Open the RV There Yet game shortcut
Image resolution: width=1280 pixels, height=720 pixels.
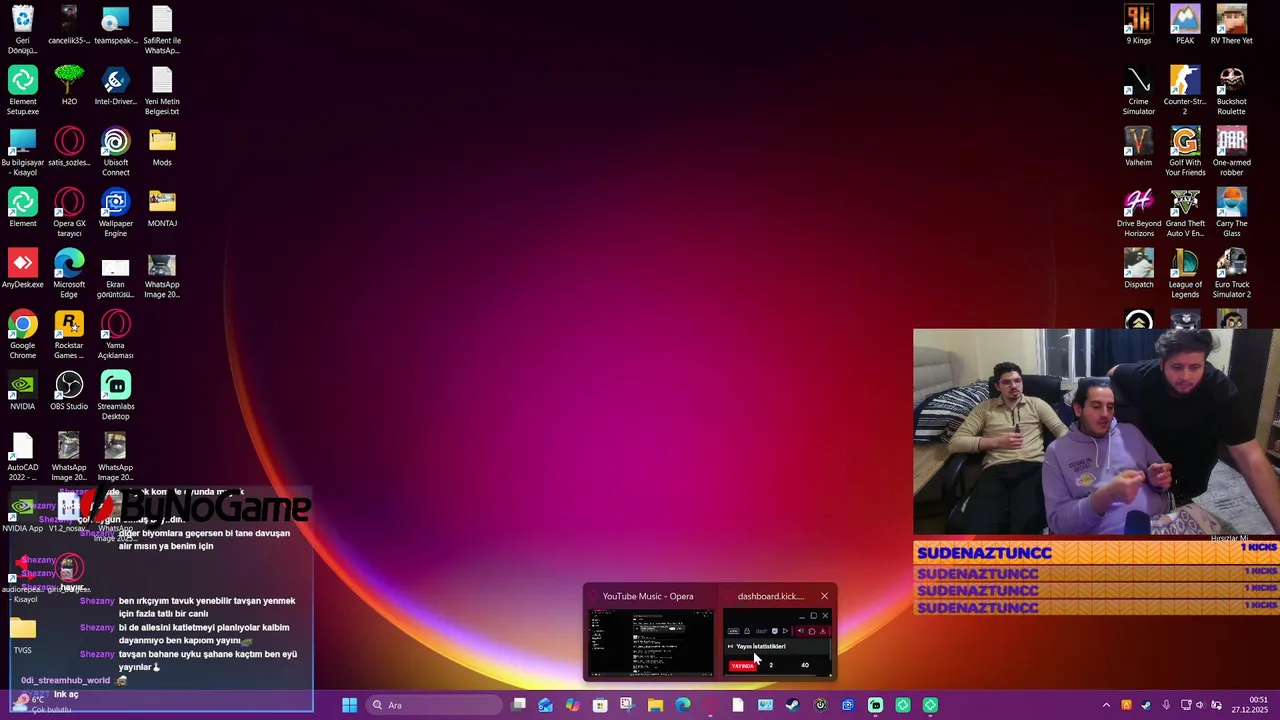pyautogui.click(x=1232, y=24)
